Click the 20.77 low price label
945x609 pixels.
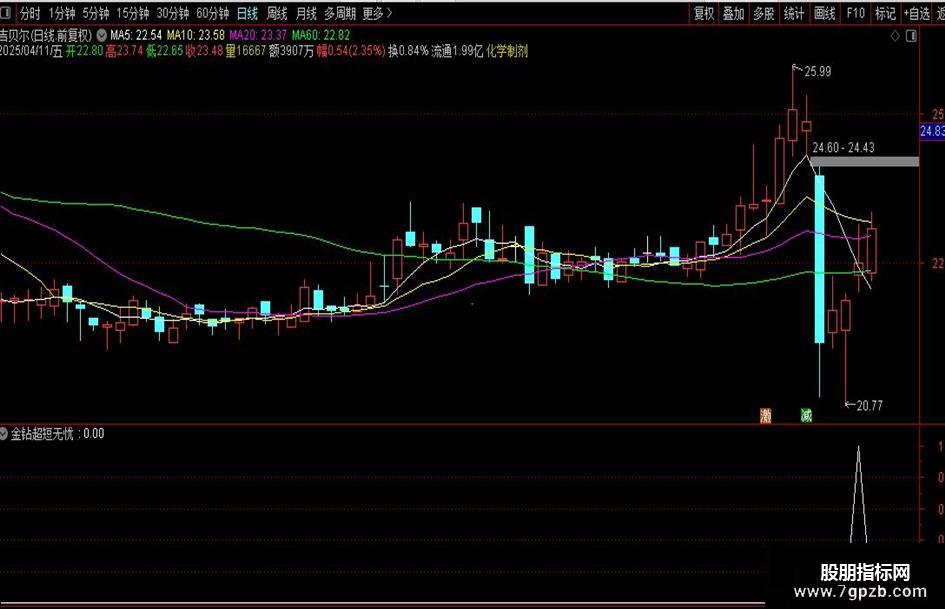point(869,406)
